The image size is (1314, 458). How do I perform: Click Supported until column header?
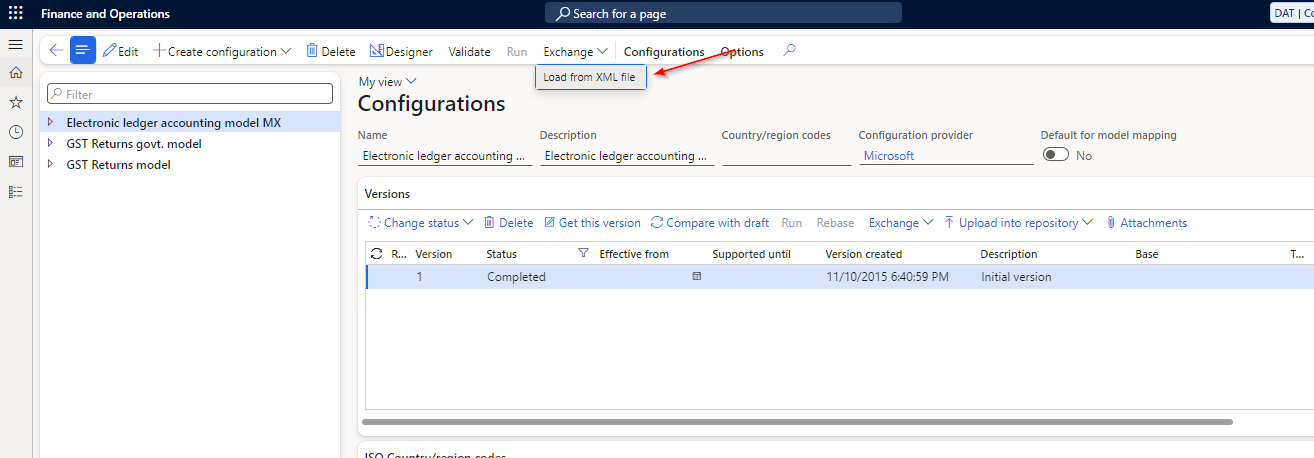point(751,254)
